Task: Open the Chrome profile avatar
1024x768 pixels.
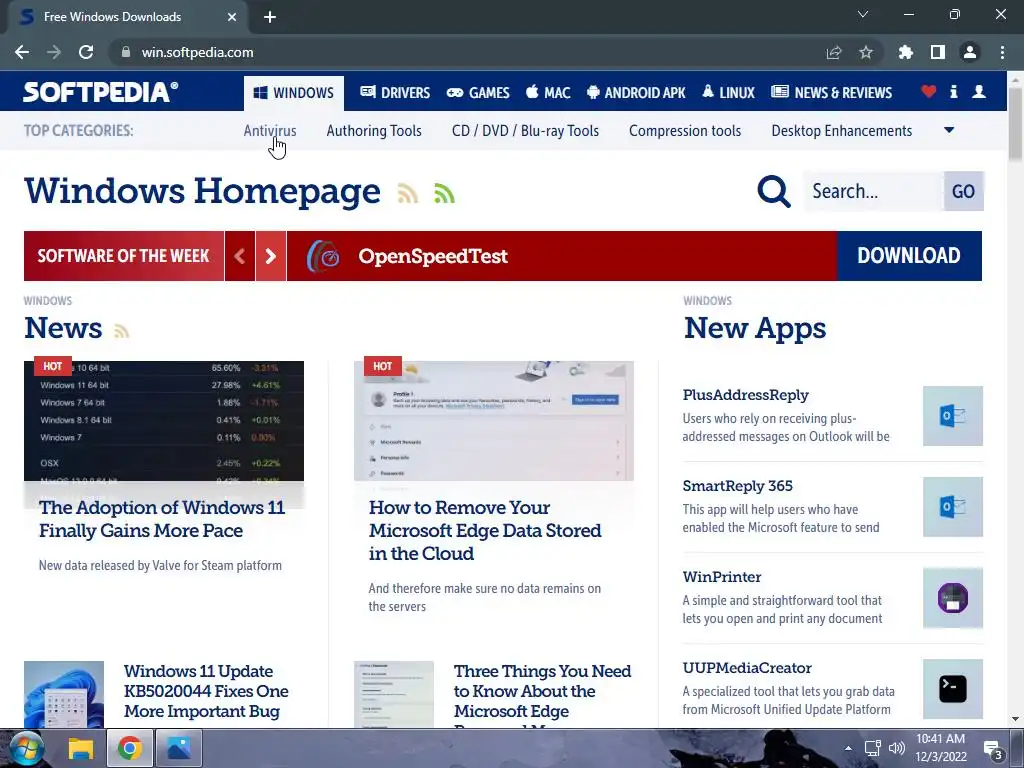Action: (x=970, y=52)
